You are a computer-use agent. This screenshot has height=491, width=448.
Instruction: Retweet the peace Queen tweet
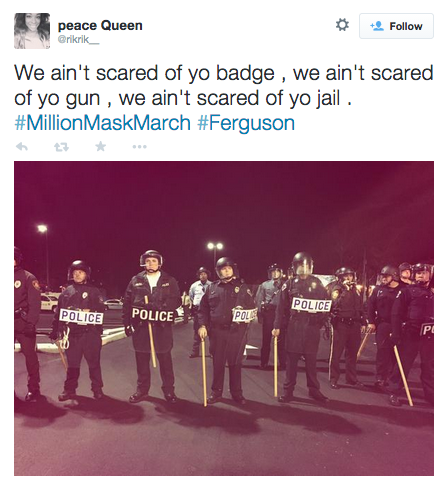click(61, 147)
